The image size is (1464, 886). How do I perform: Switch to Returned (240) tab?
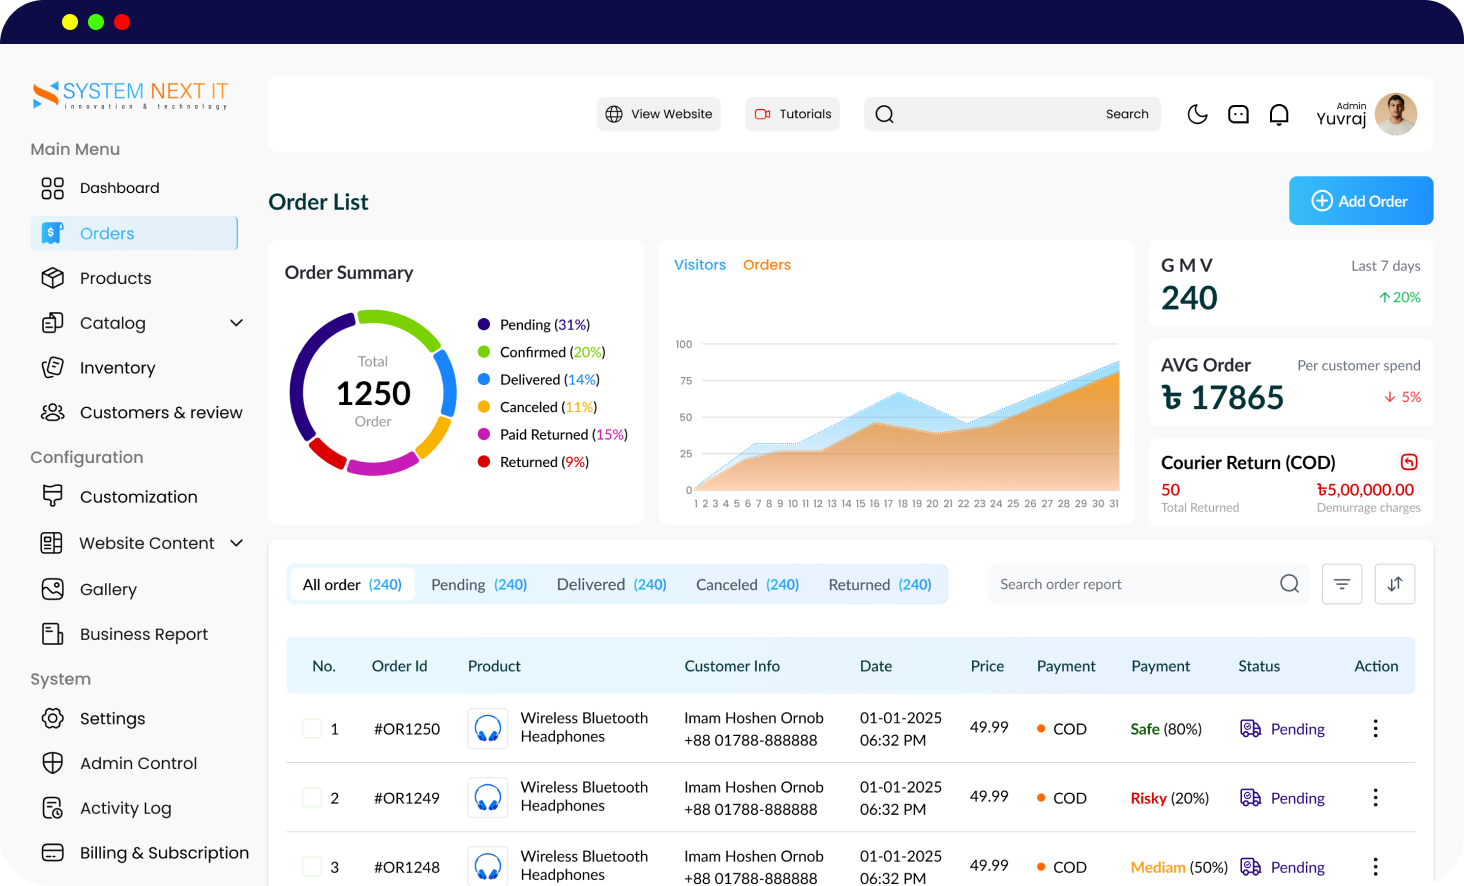click(x=880, y=585)
